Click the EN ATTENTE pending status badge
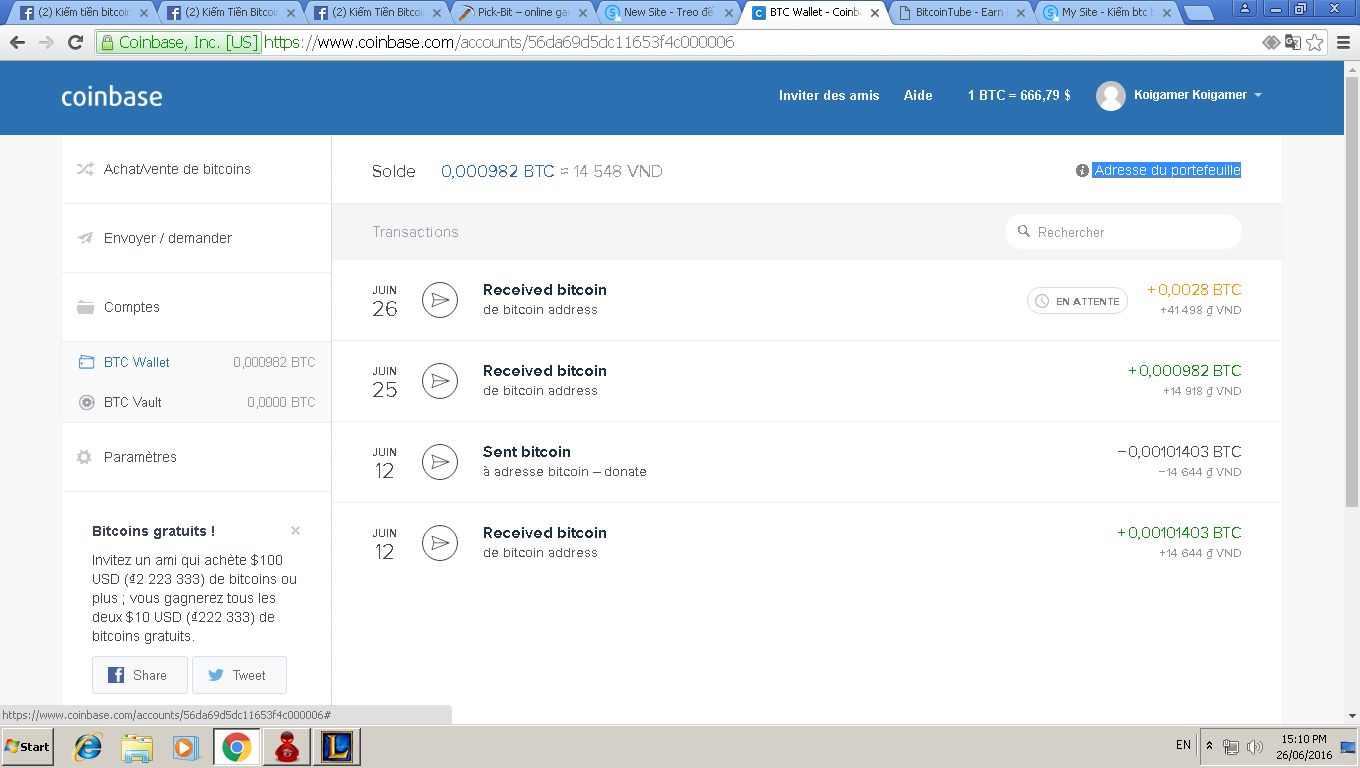Screen dimensions: 1360x768 pos(1077,301)
